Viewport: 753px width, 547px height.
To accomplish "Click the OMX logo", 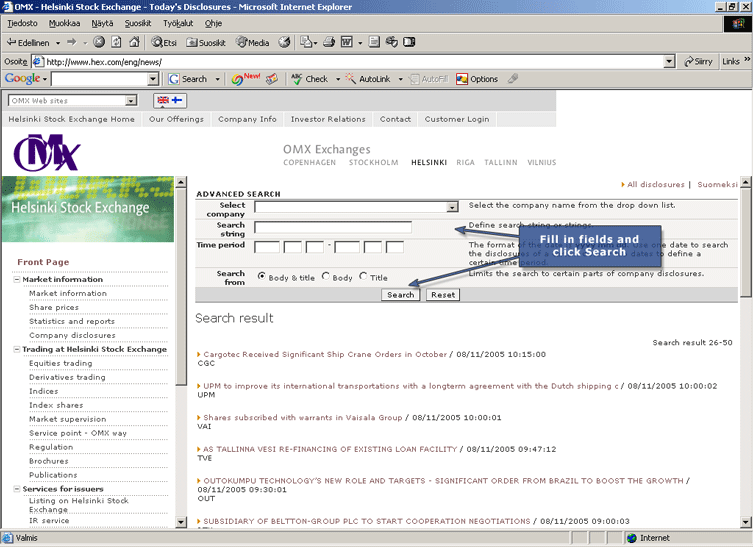I will tap(47, 153).
